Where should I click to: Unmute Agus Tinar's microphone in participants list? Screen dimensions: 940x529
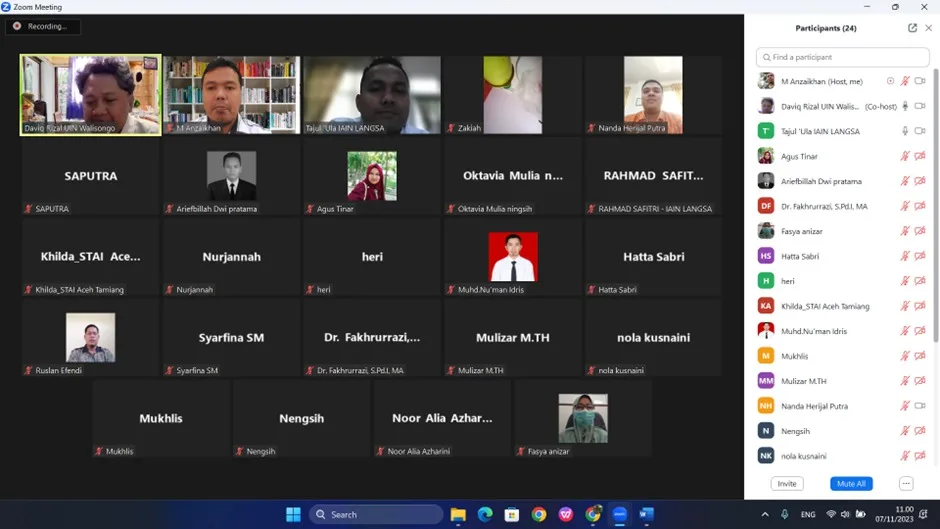[x=905, y=157]
